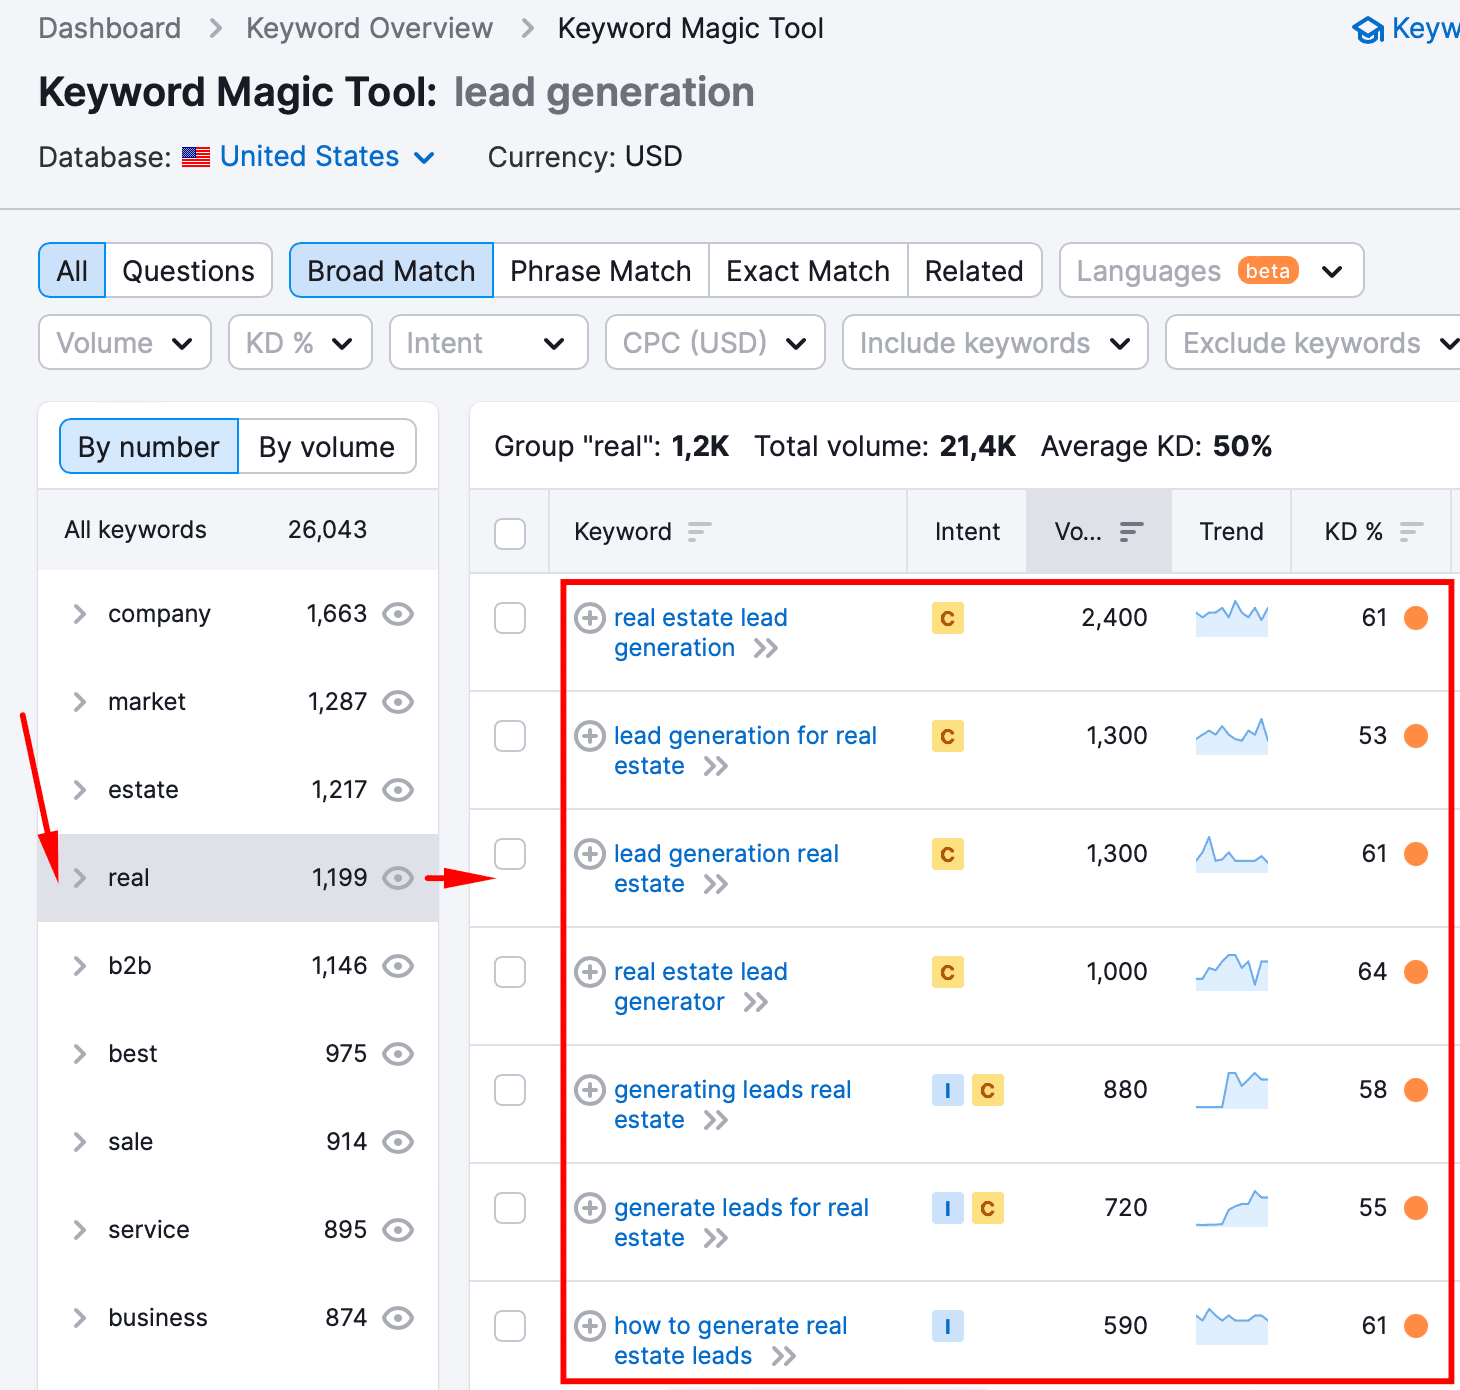Toggle visibility eye for 'estate' group
Screen dimensions: 1460x1390
[x=398, y=790]
